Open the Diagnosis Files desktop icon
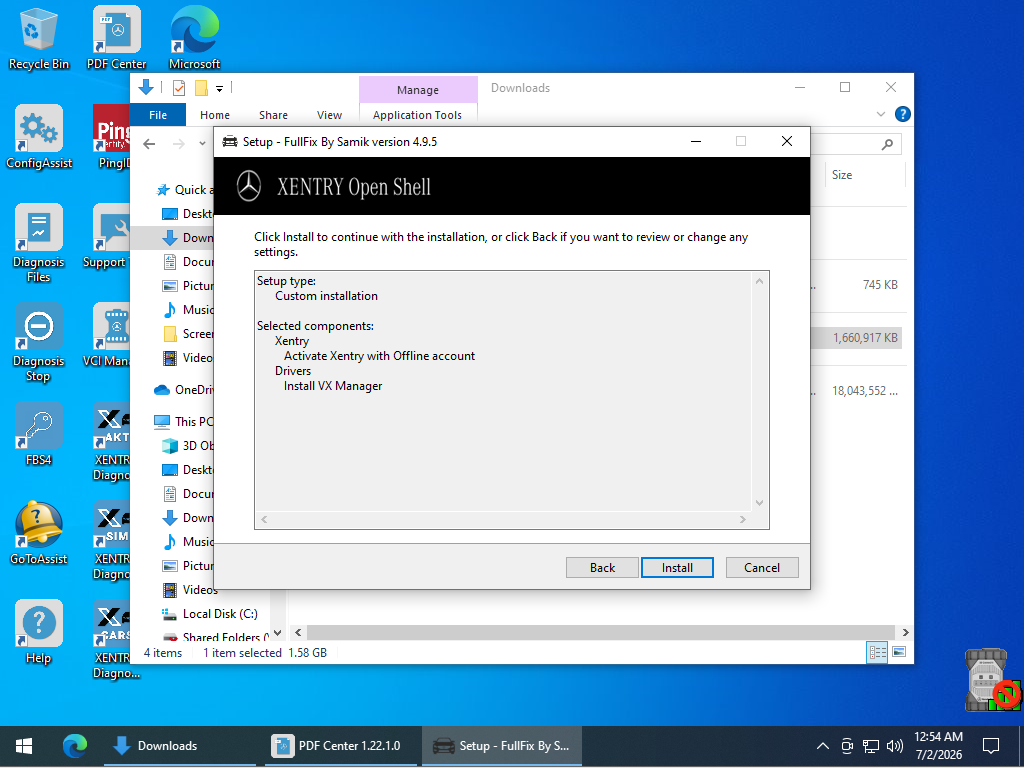Viewport: 1024px width, 768px height. (x=39, y=243)
